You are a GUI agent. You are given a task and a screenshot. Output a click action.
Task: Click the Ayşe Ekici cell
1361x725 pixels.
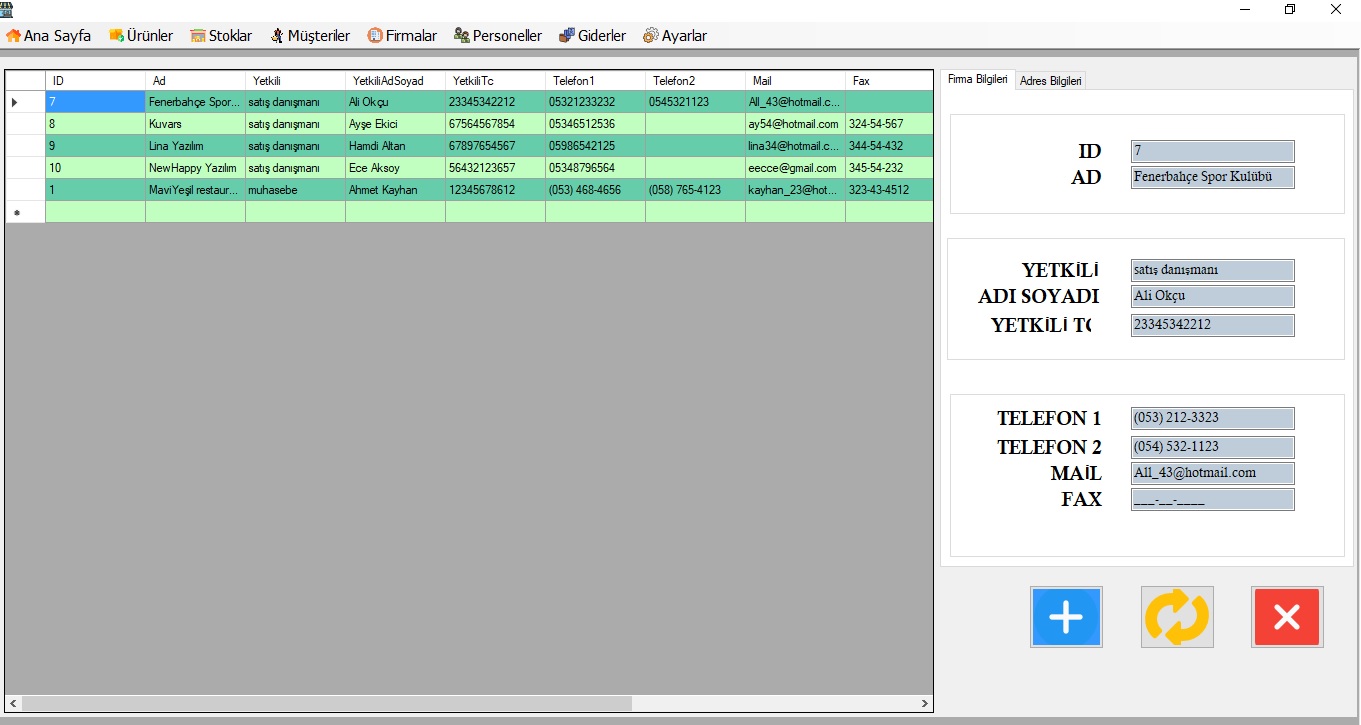tap(395, 124)
